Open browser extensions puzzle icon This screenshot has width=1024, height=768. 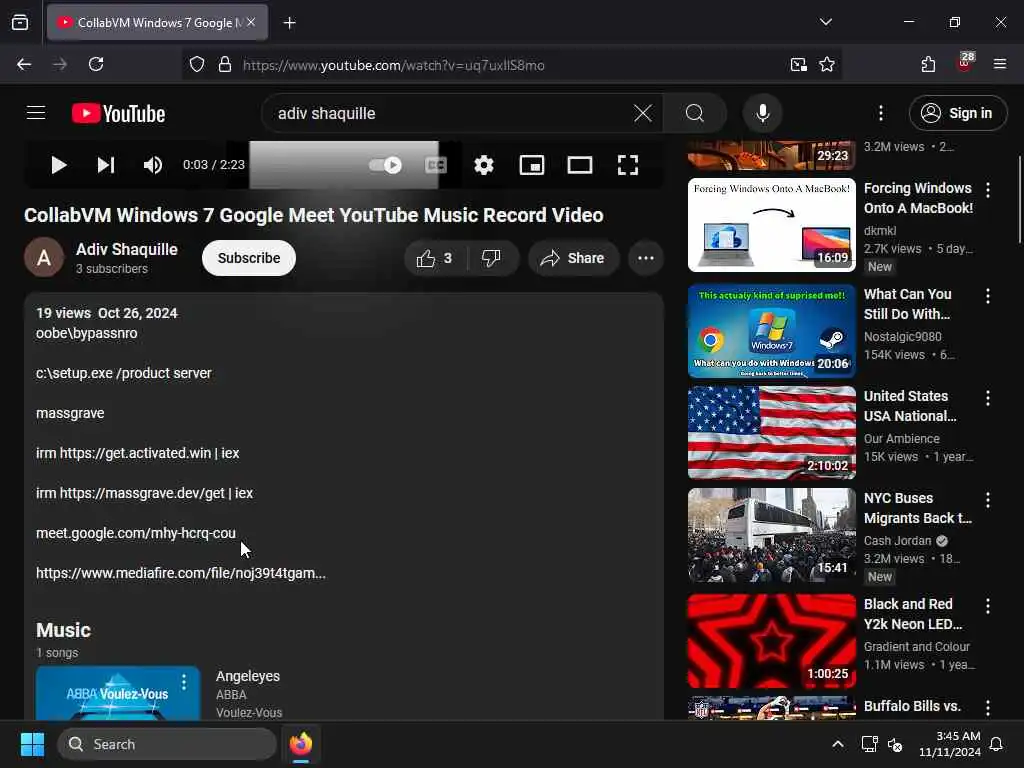pos(928,64)
